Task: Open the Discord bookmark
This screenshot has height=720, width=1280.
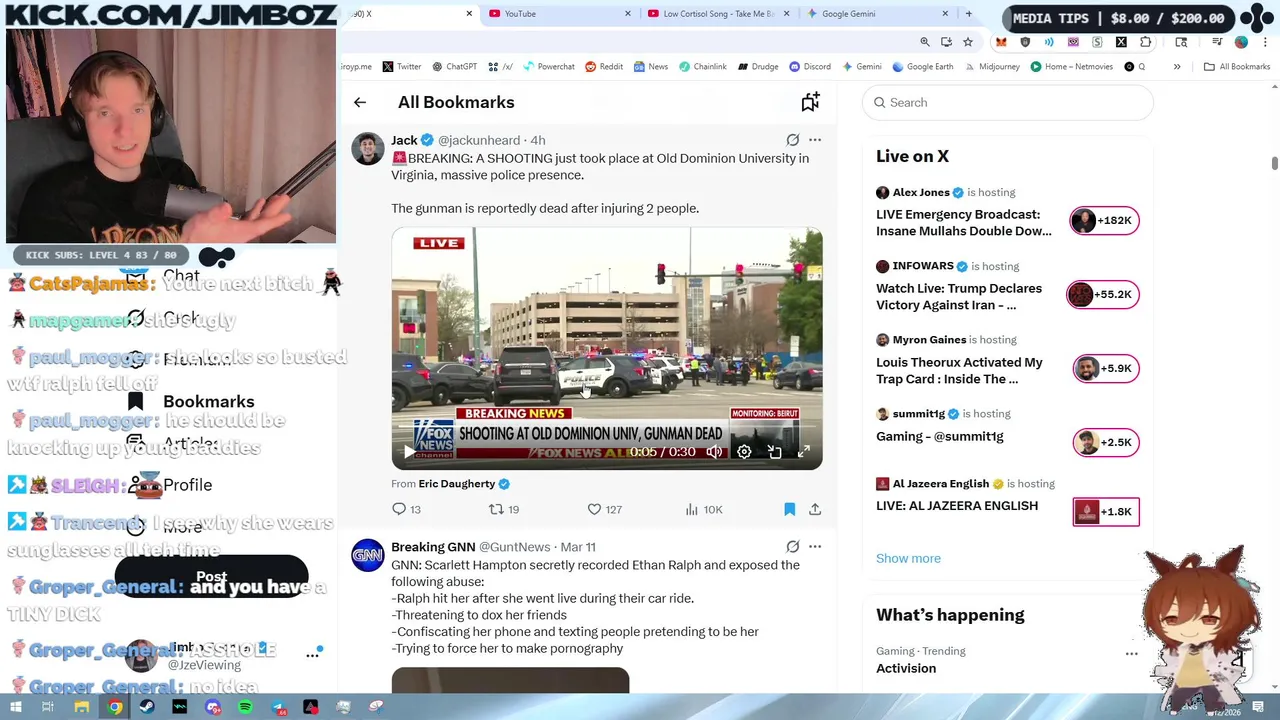Action: (x=809, y=67)
